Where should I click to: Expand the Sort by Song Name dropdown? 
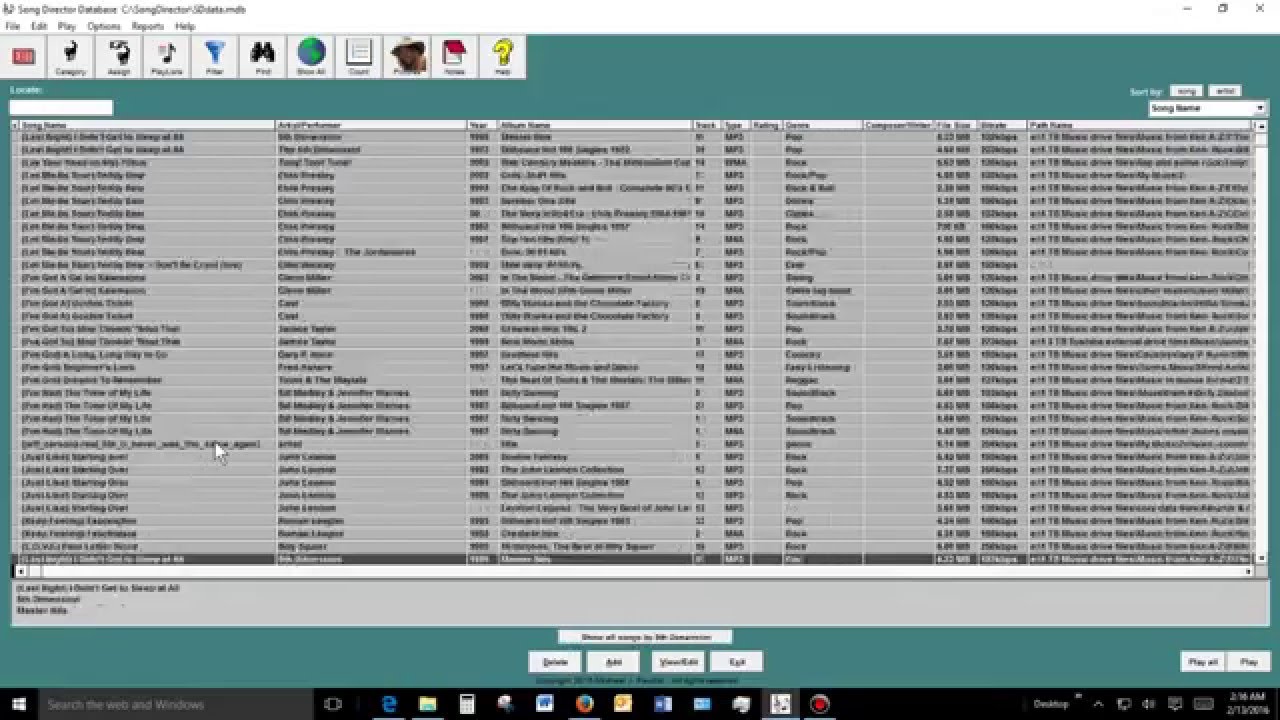pyautogui.click(x=1260, y=108)
